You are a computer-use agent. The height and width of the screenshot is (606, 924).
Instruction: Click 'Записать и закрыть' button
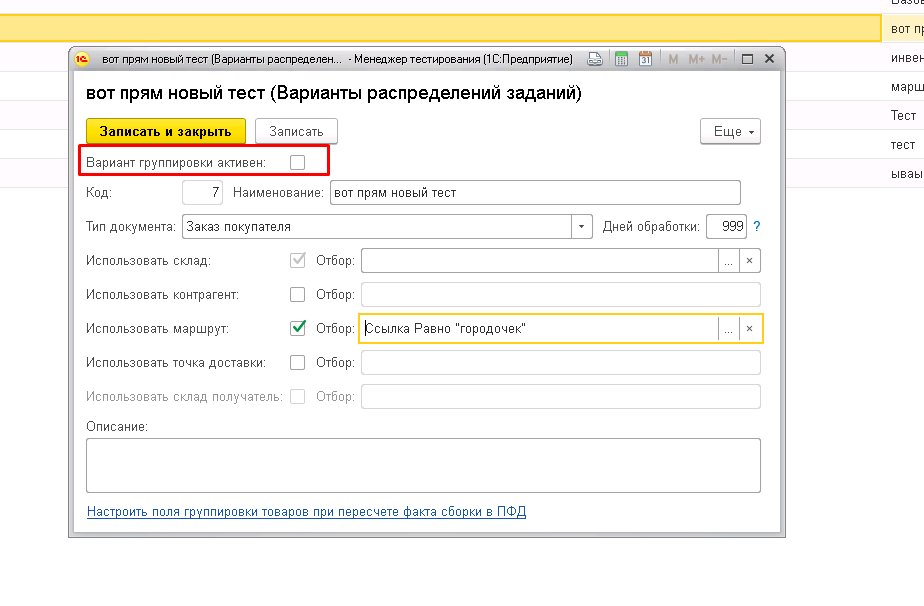coord(166,131)
